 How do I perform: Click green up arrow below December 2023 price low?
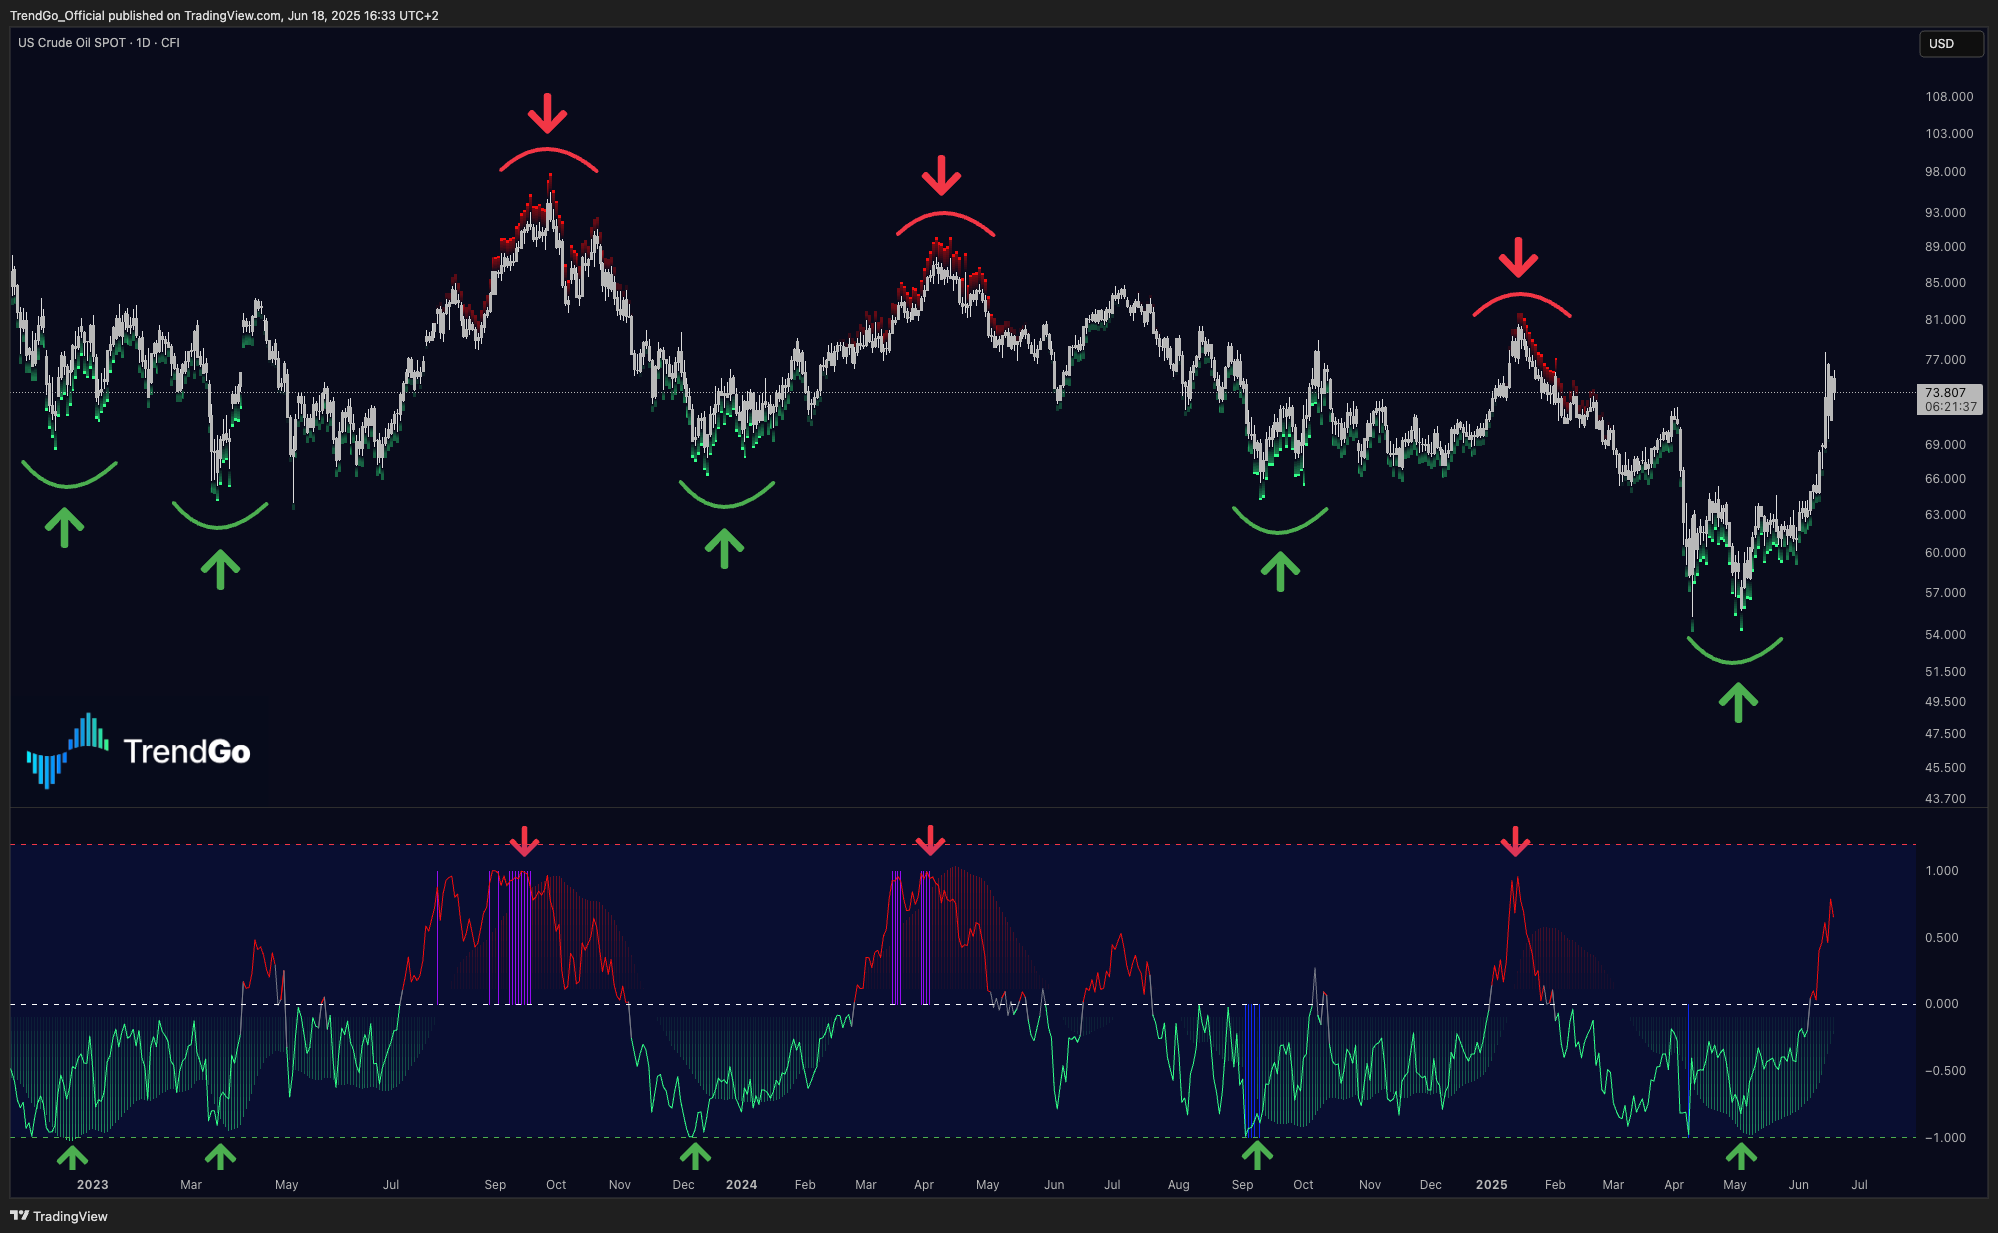click(x=724, y=548)
